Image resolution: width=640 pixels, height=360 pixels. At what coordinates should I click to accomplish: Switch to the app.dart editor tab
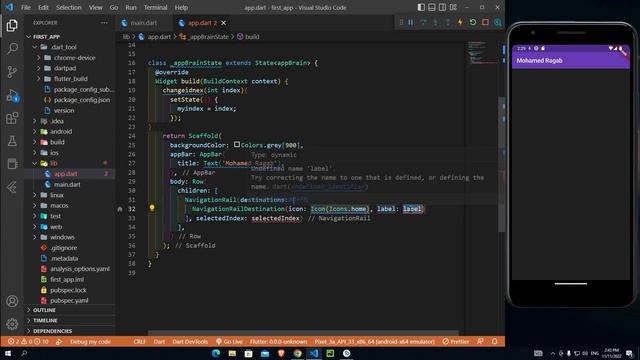(202, 23)
